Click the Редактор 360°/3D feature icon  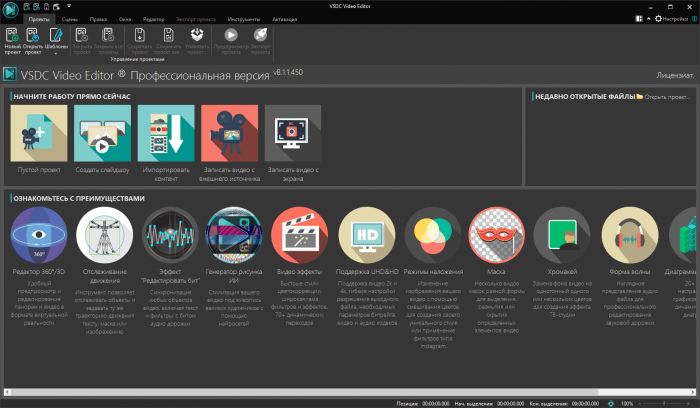point(39,235)
